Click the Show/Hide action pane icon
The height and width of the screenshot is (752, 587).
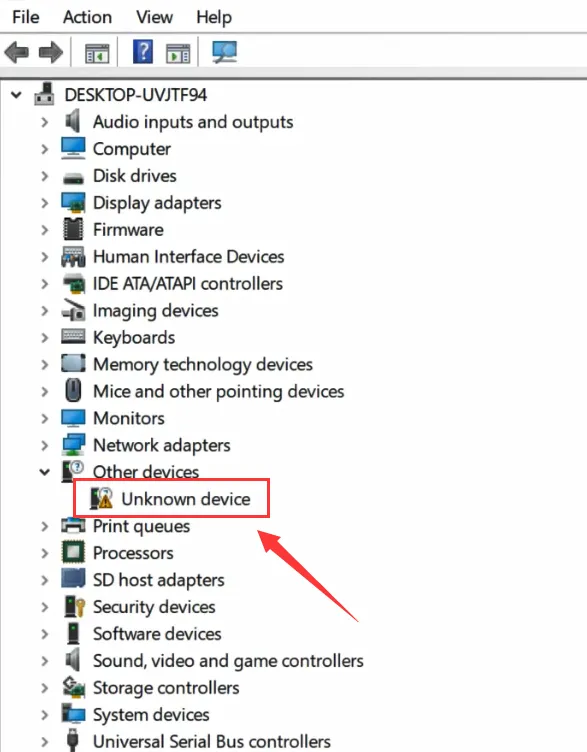pos(178,53)
